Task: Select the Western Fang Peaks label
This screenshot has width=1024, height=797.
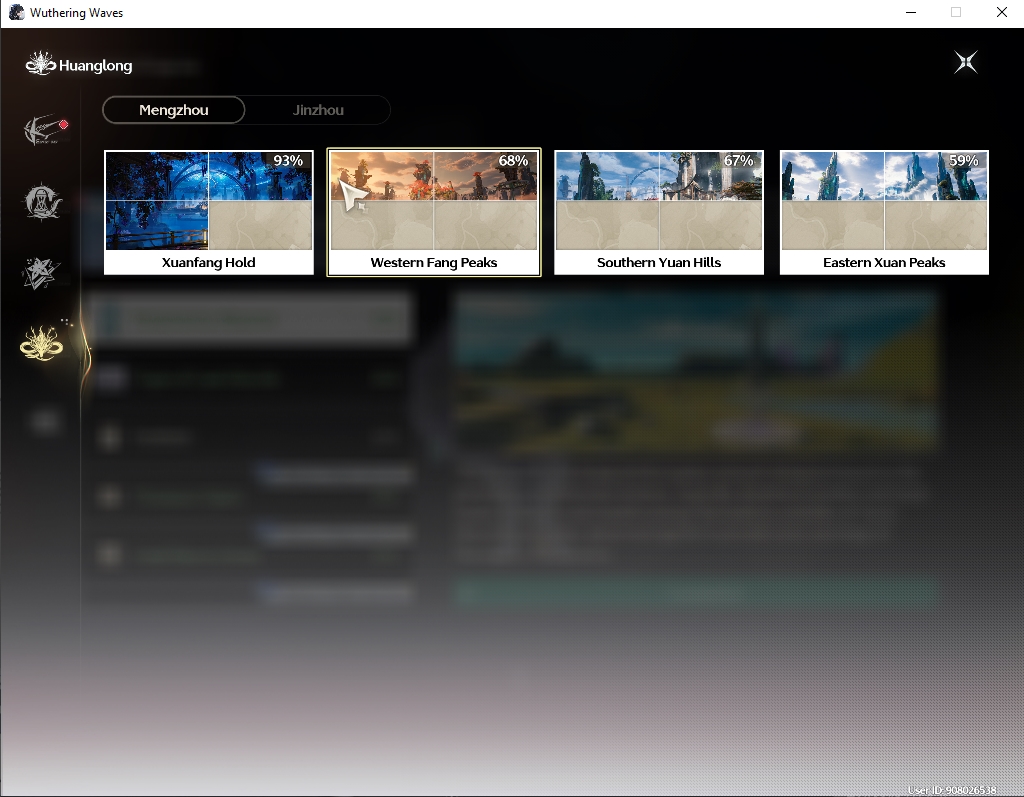Action: pyautogui.click(x=434, y=263)
